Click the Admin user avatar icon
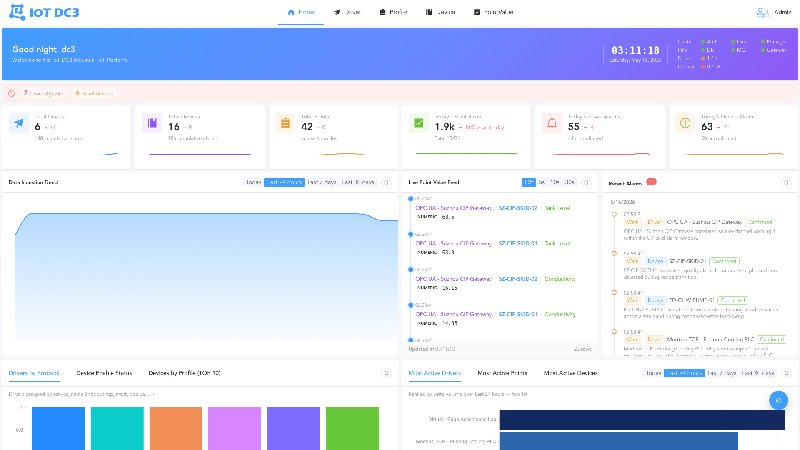Image resolution: width=800 pixels, height=450 pixels. (762, 12)
